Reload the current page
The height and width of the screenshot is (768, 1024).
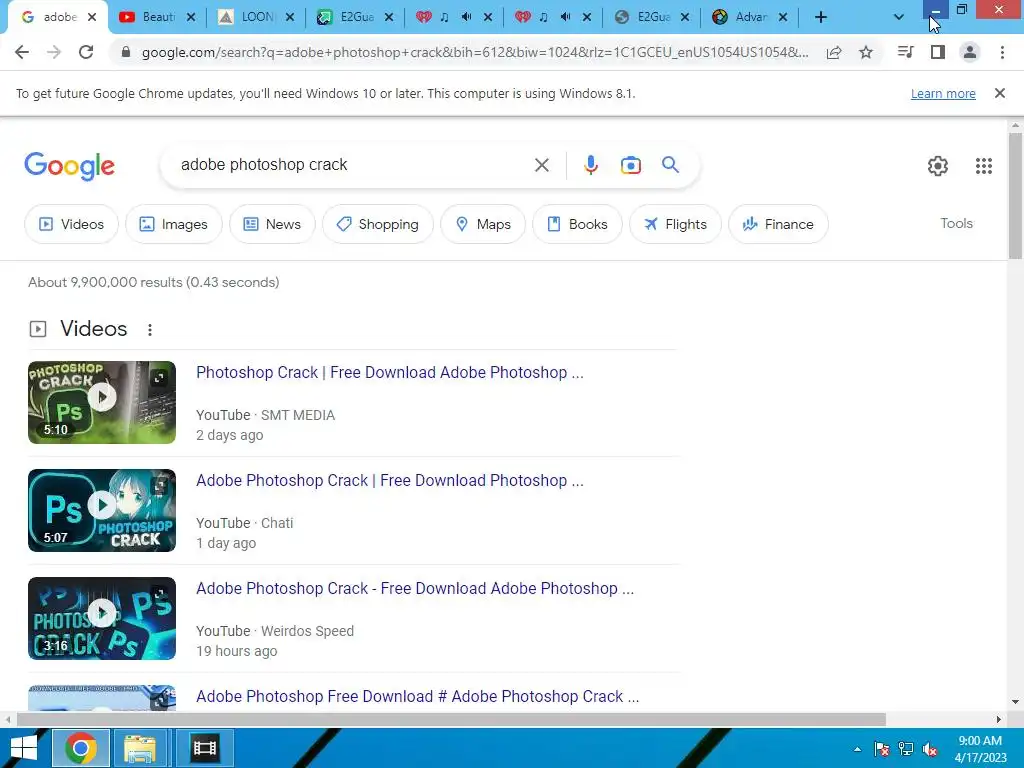[86, 52]
